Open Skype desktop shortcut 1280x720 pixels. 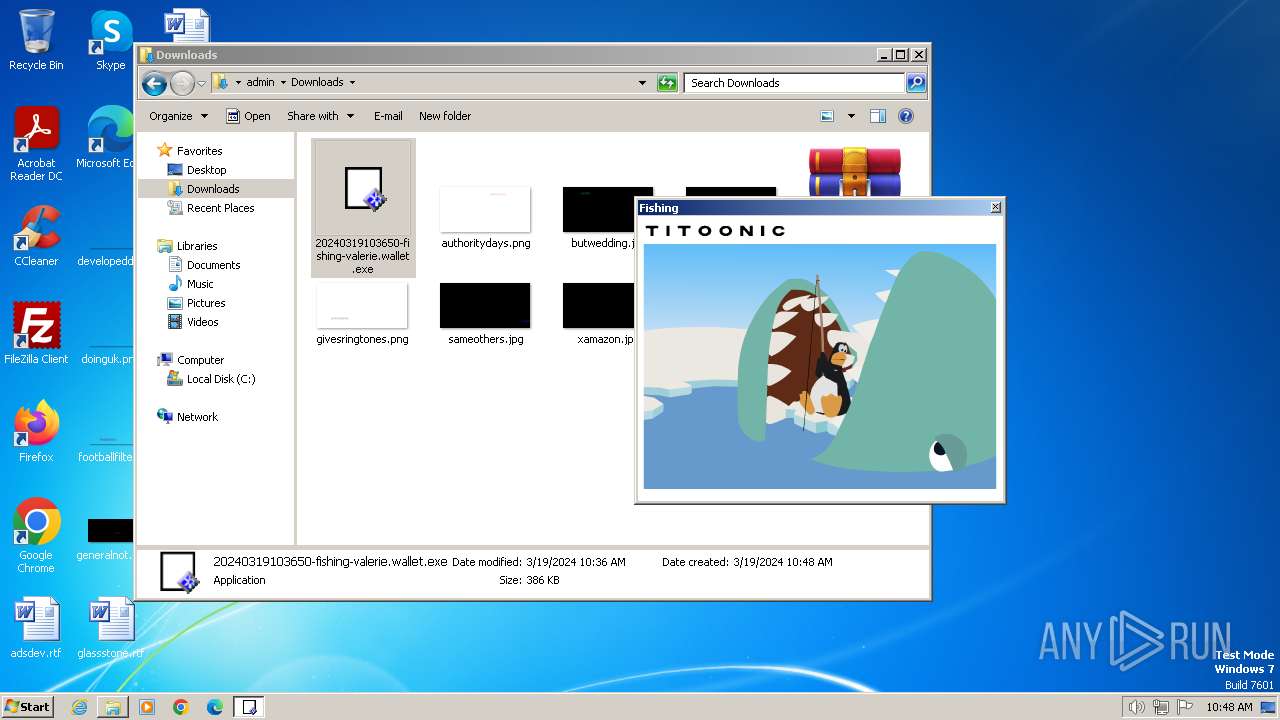click(x=110, y=40)
